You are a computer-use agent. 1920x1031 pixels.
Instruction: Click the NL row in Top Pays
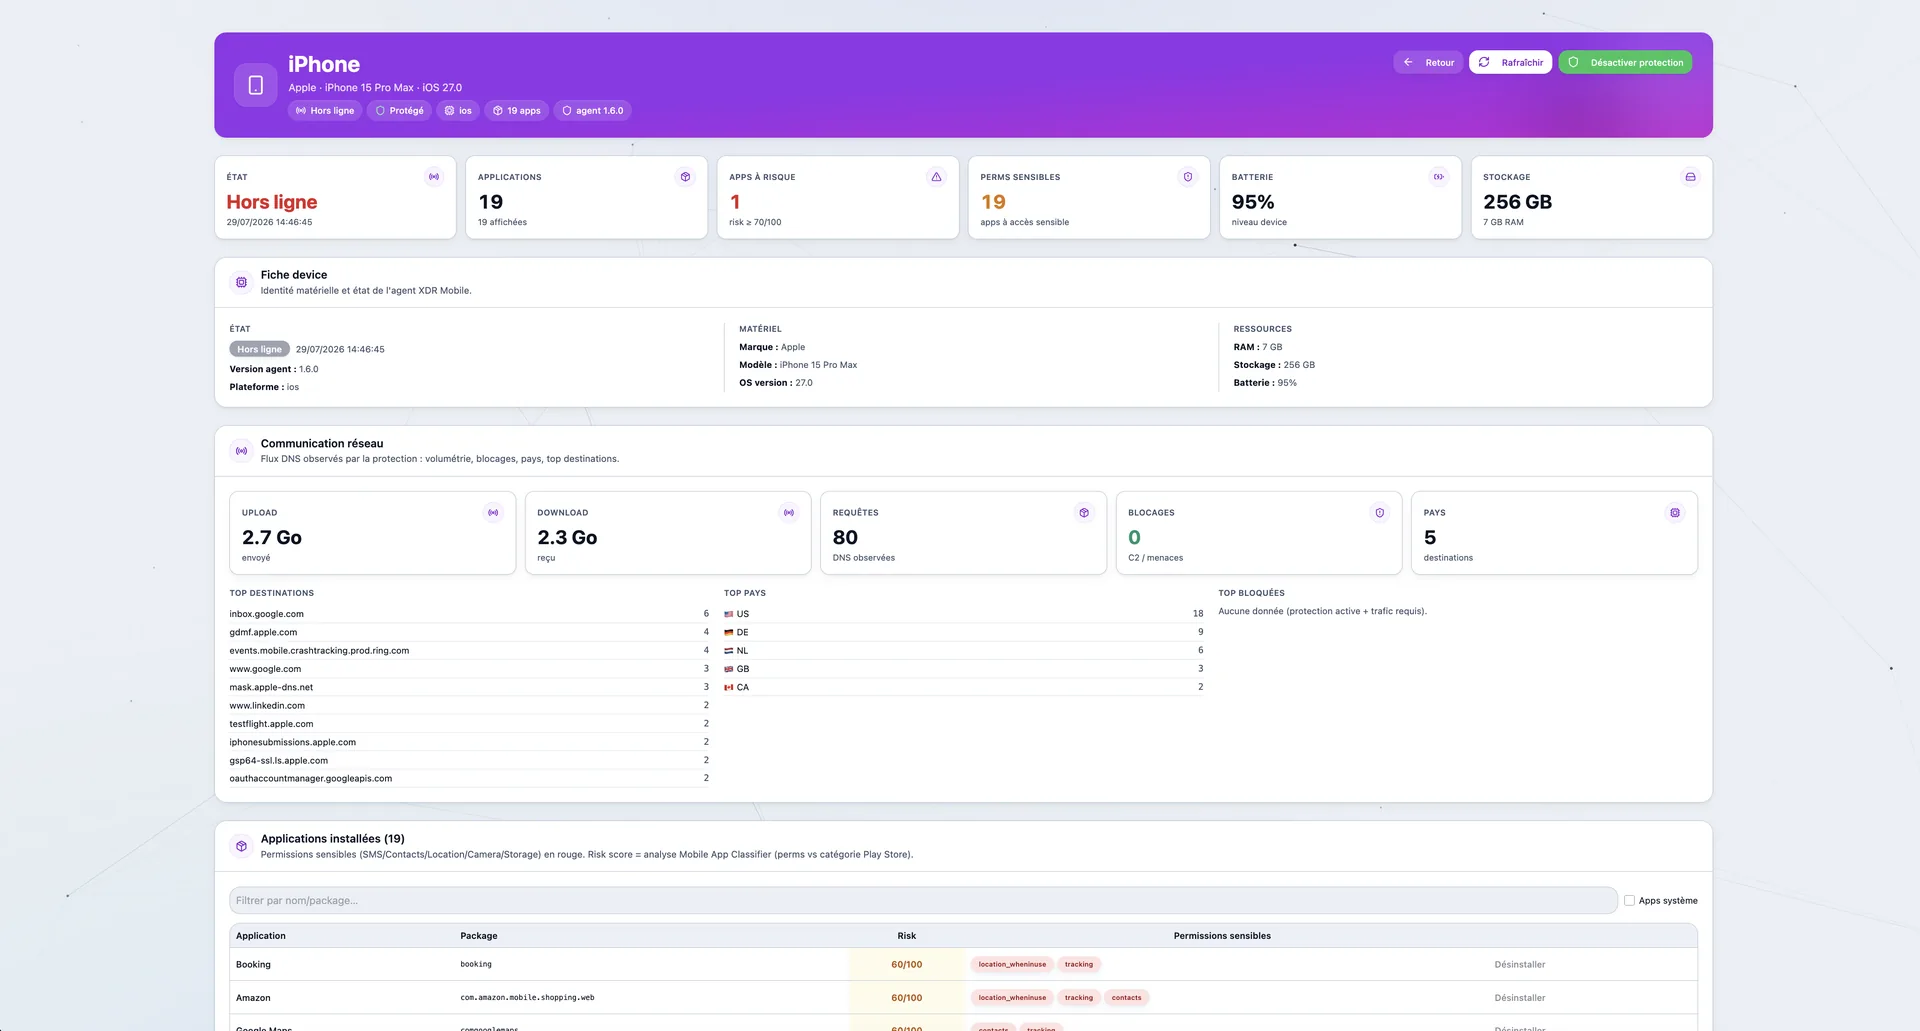pos(964,650)
